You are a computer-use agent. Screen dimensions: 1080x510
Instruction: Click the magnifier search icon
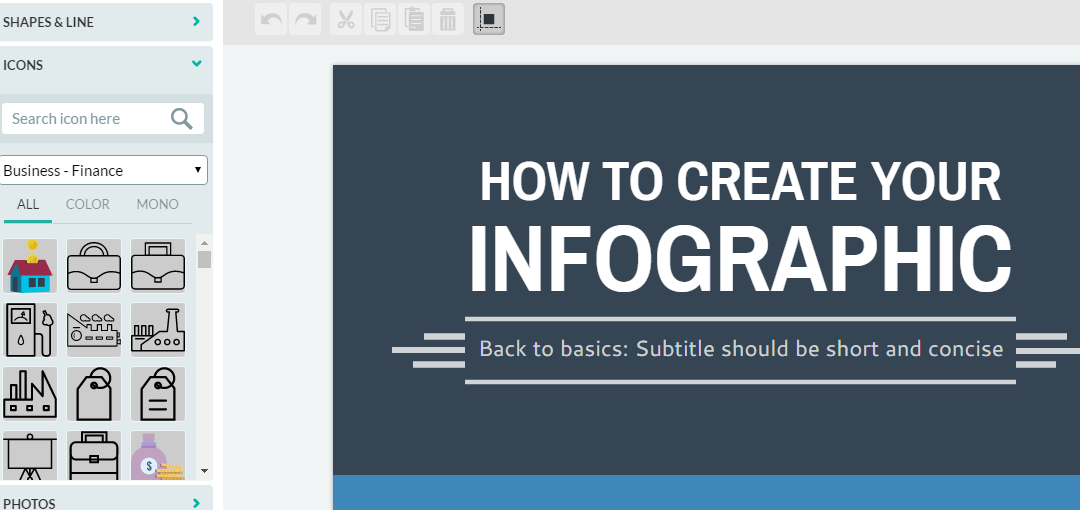point(182,119)
